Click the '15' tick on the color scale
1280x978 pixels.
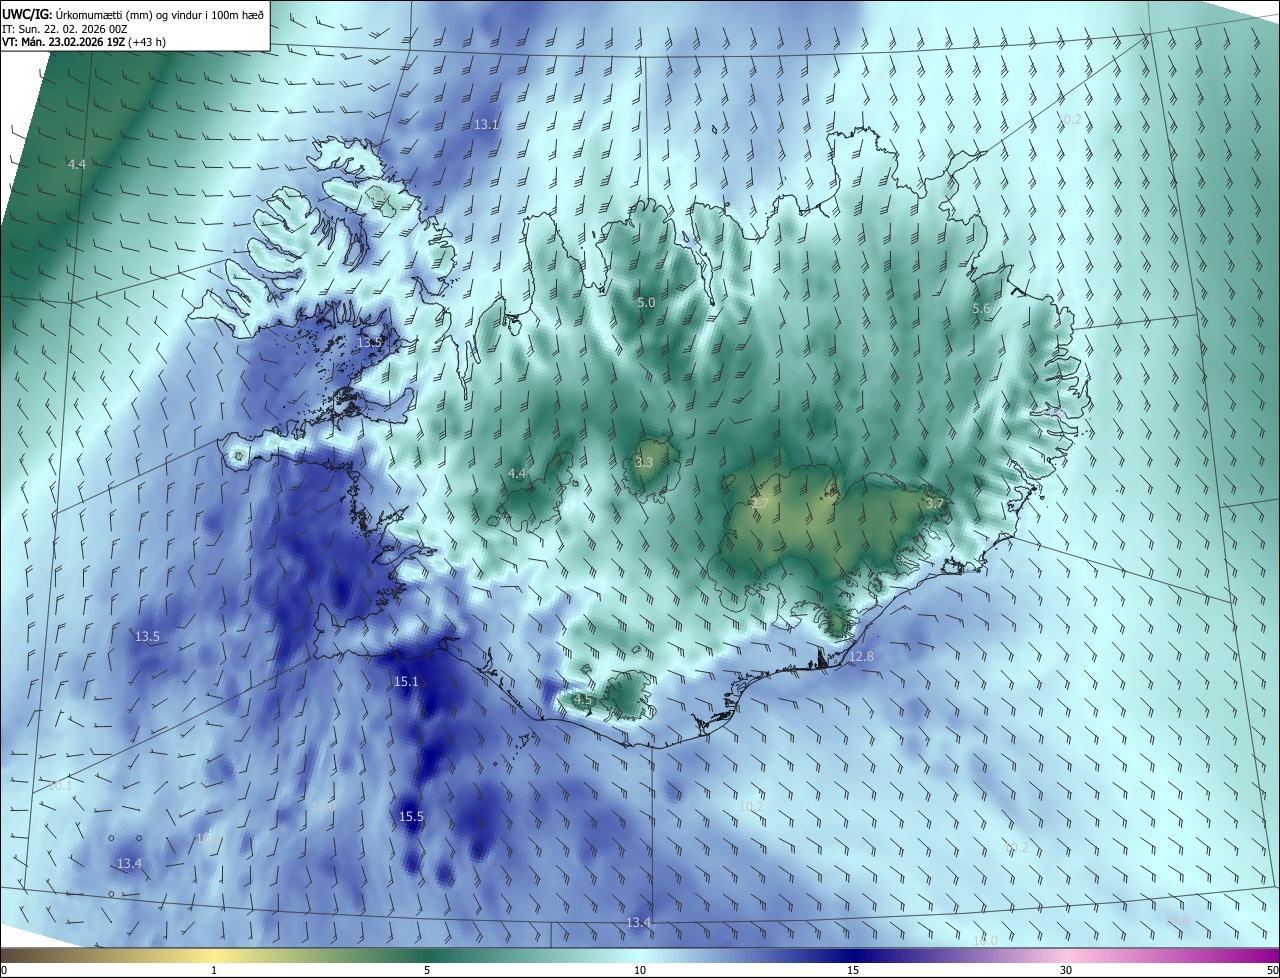point(853,970)
